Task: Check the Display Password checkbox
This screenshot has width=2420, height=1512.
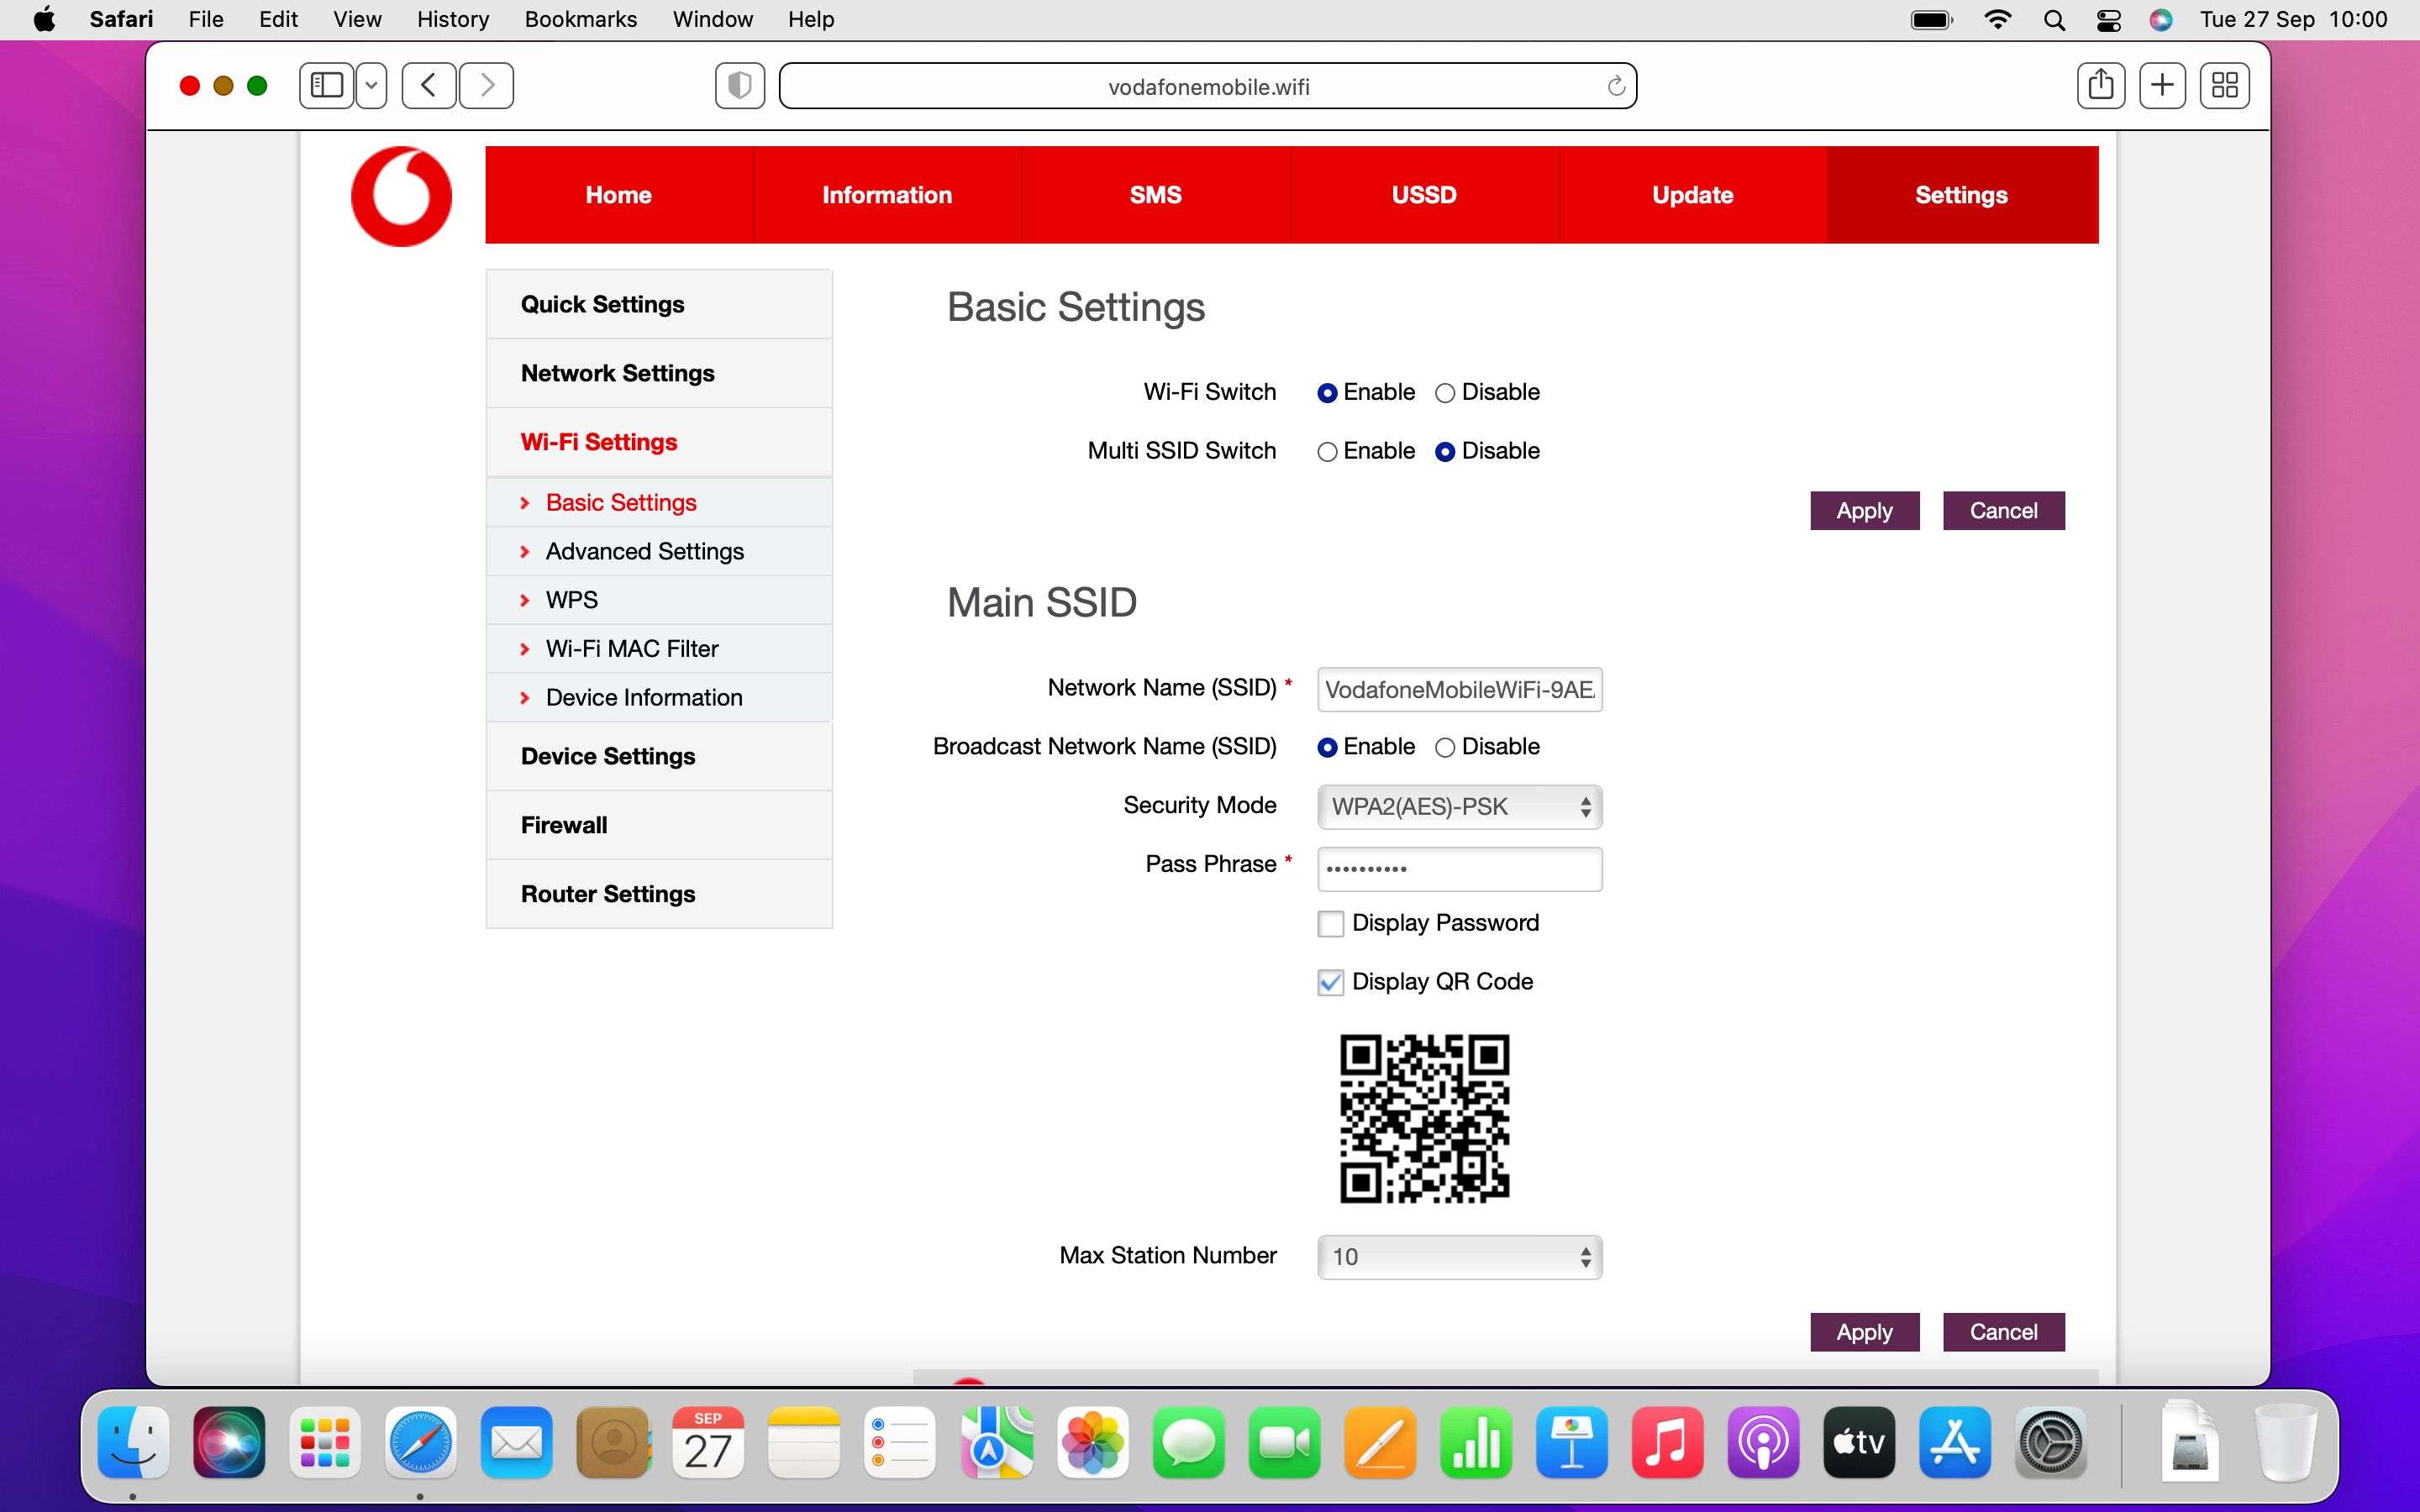Action: (1330, 924)
